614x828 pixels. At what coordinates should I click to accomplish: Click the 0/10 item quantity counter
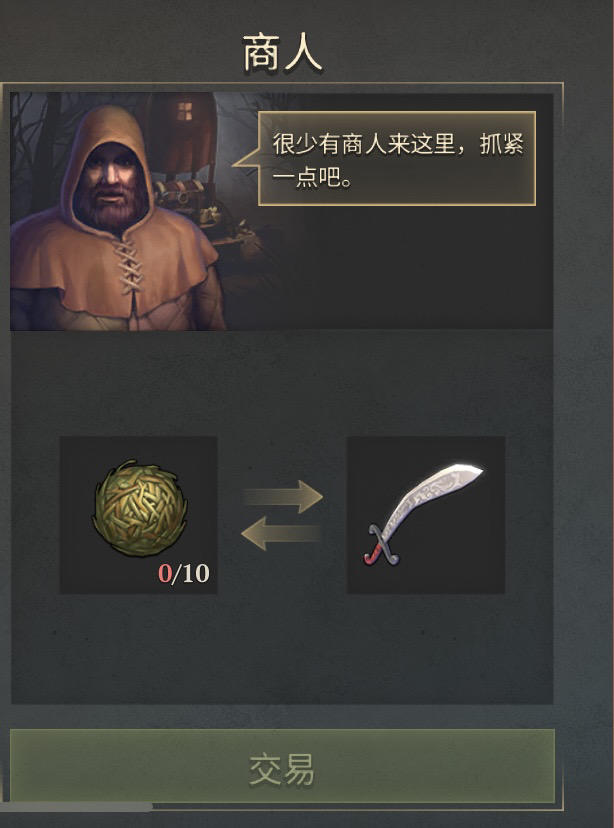184,573
